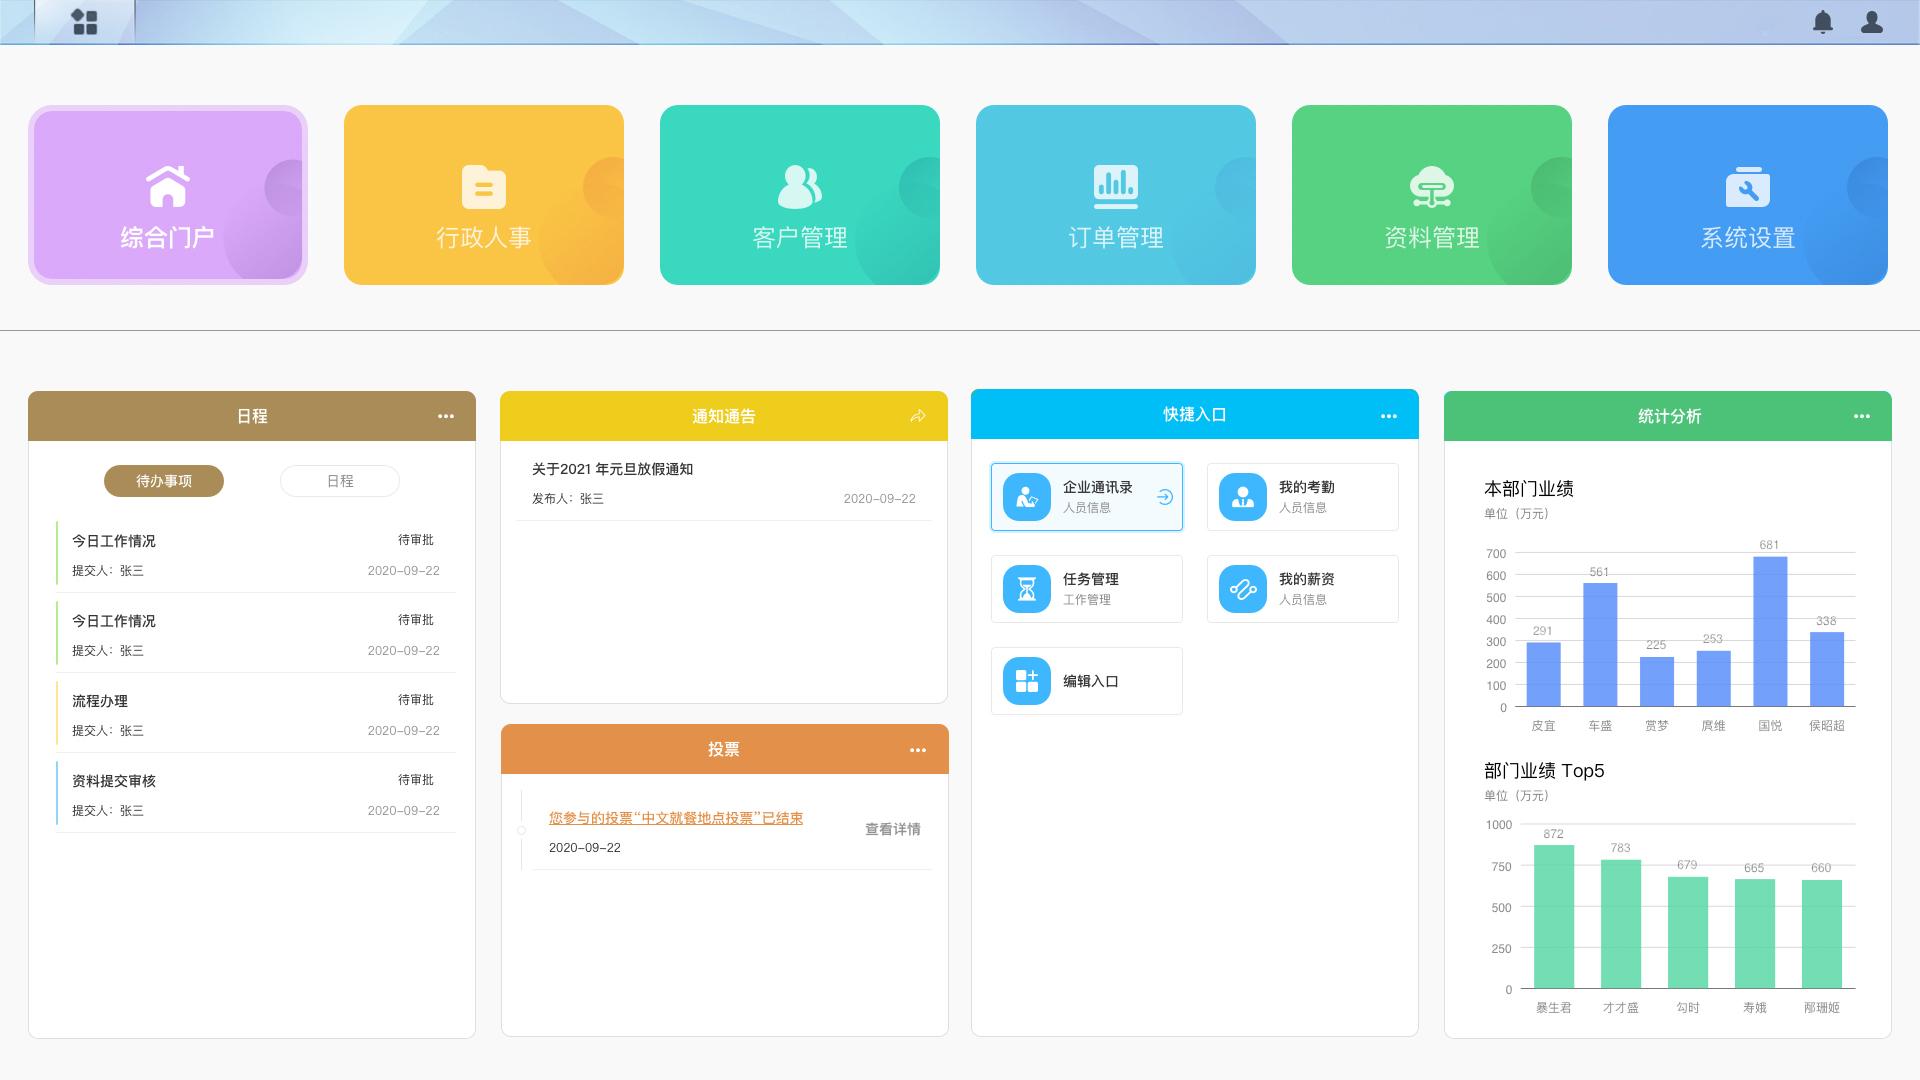
Task: Open 编辑入口 shortcut label
Action: (1091, 681)
